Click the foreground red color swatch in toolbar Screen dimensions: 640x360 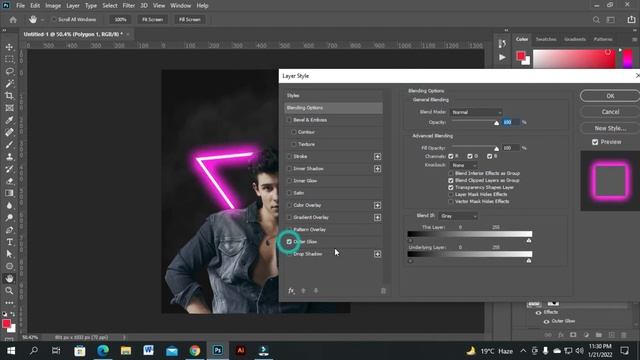click(x=6, y=324)
